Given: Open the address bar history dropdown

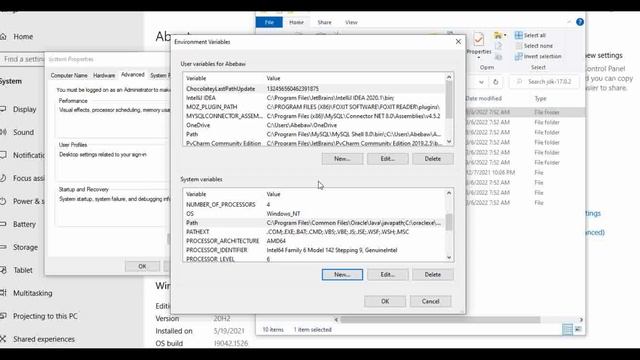Looking at the screenshot, I should click(x=482, y=82).
